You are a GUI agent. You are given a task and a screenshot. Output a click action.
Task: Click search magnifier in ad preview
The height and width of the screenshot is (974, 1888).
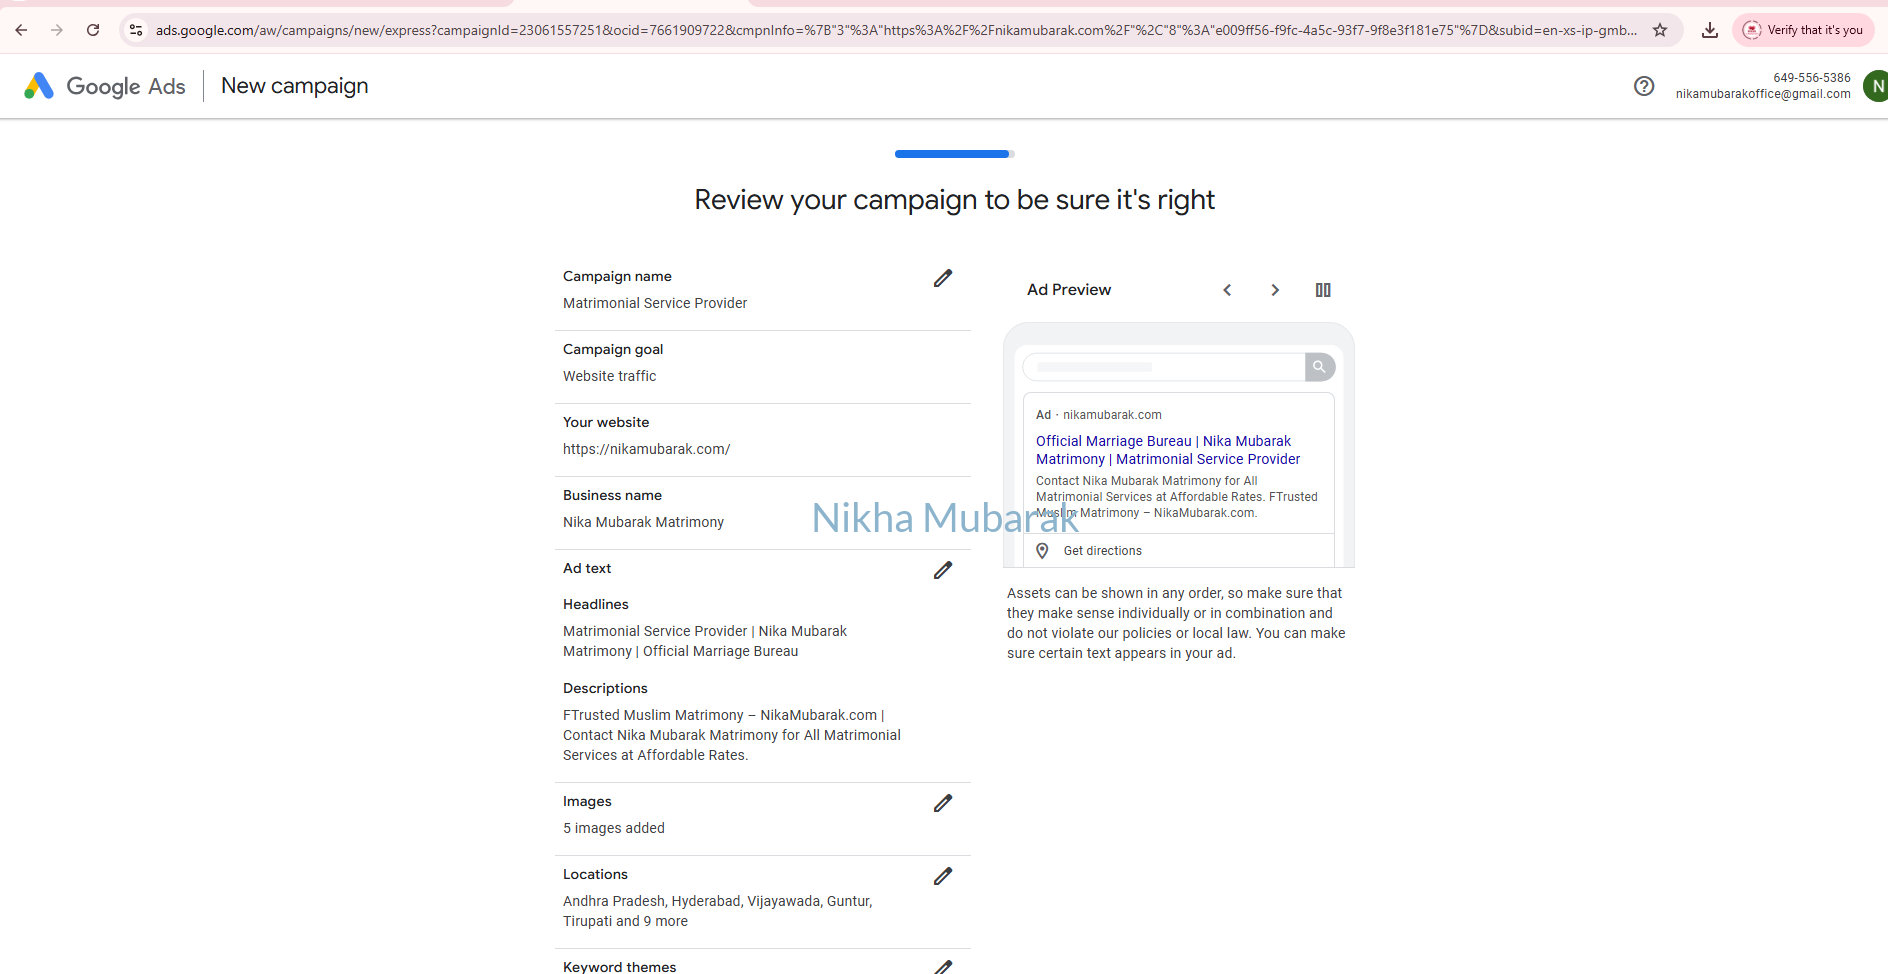[1319, 367]
